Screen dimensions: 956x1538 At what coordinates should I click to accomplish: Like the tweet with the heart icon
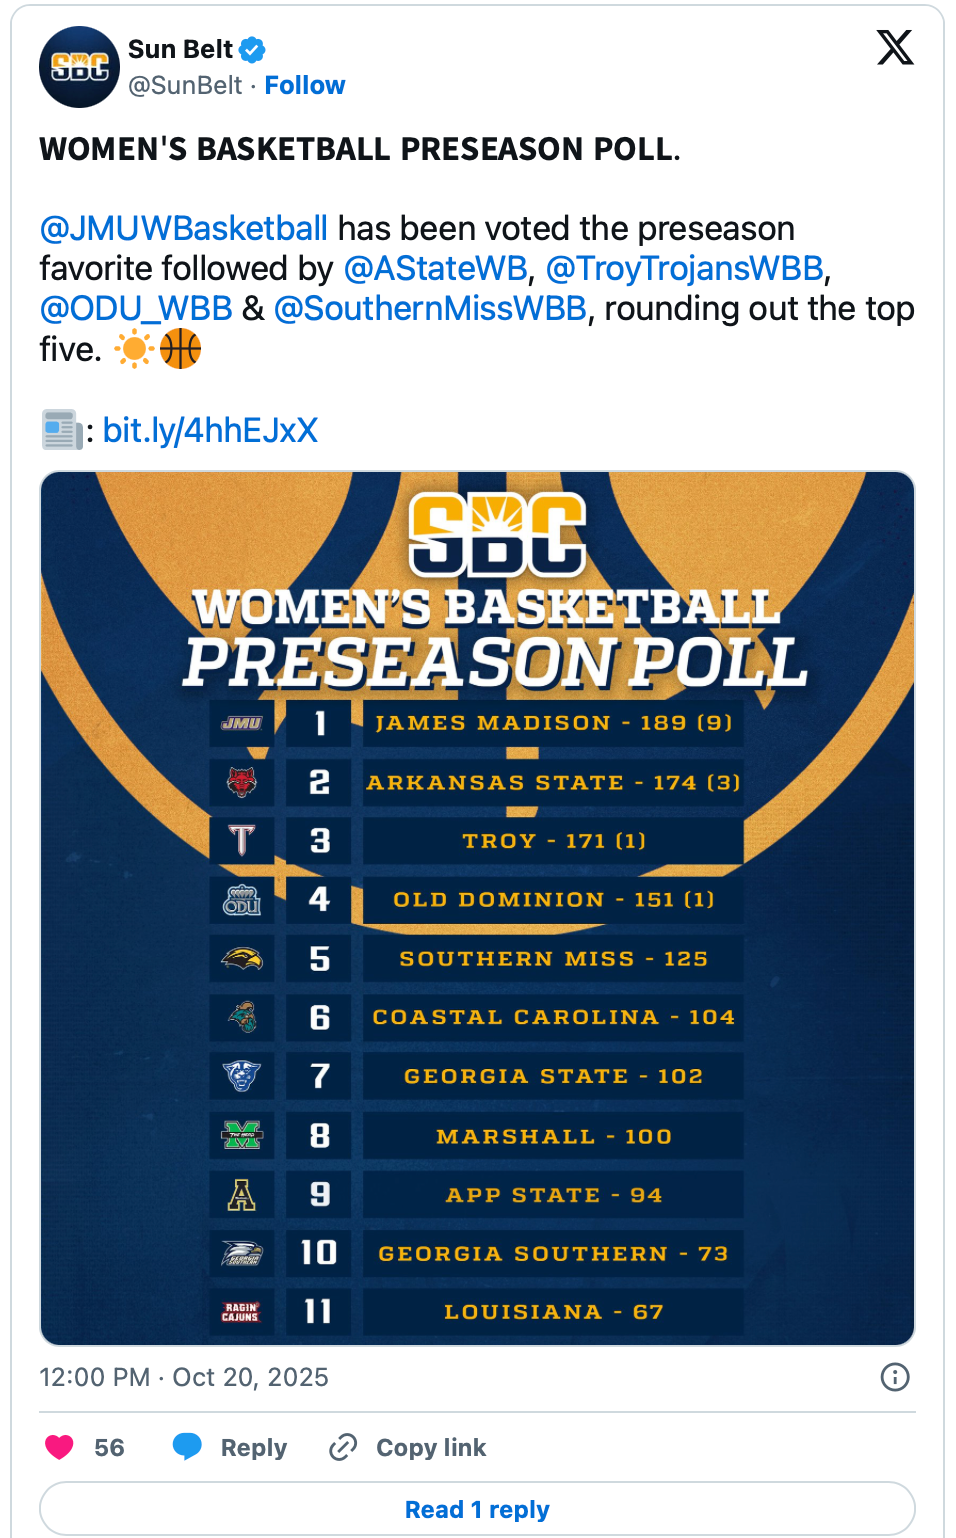[60, 1447]
